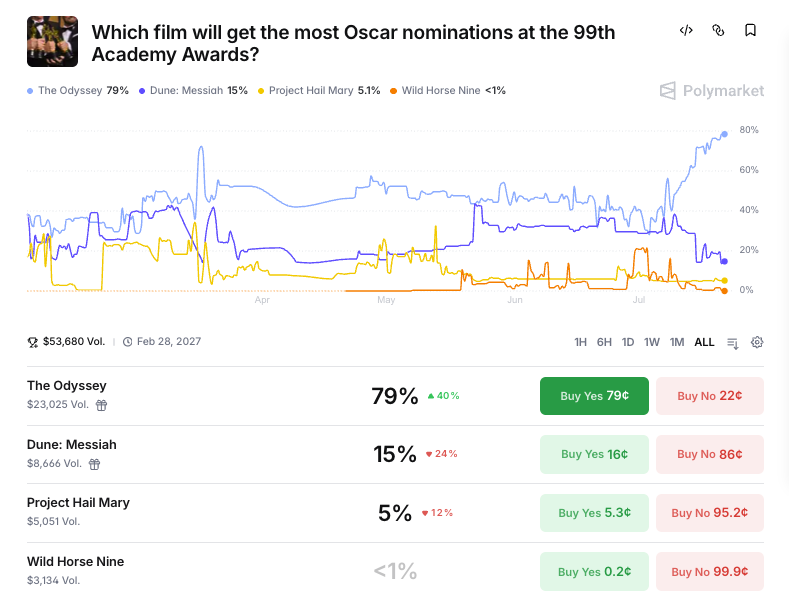Bookmark this Oscar nominations market
Viewport: 789px width, 600px height.
point(750,31)
